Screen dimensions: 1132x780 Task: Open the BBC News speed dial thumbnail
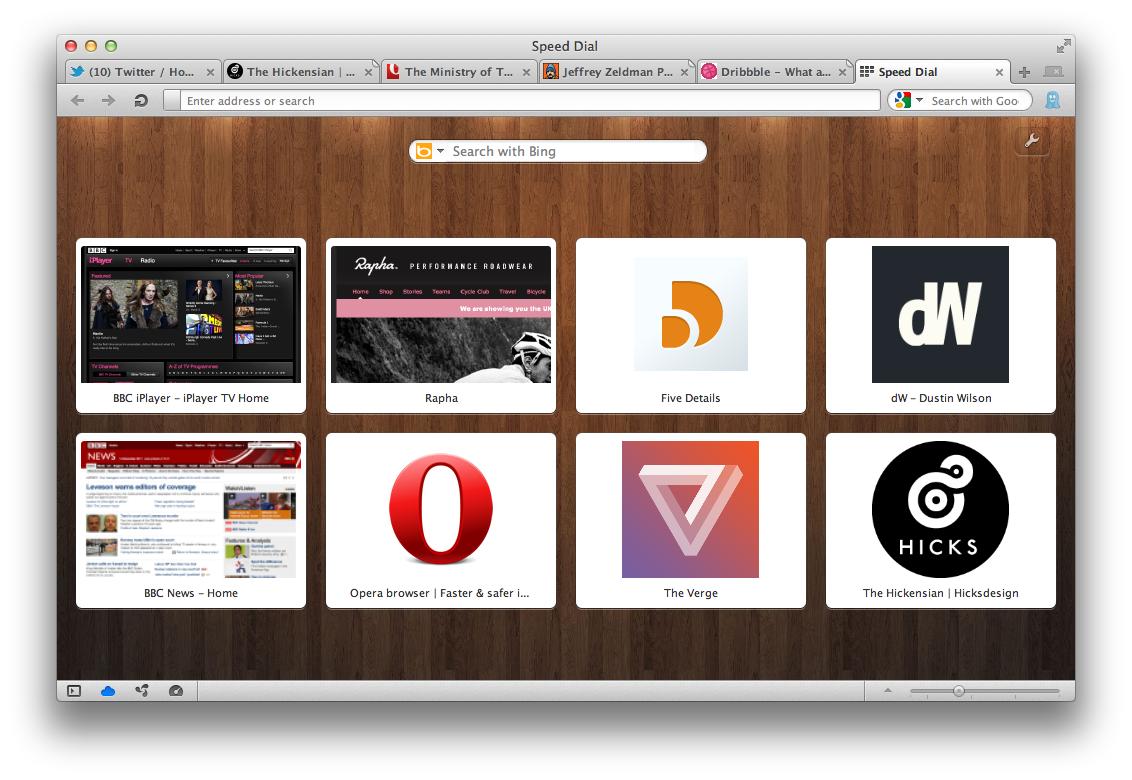tap(191, 509)
